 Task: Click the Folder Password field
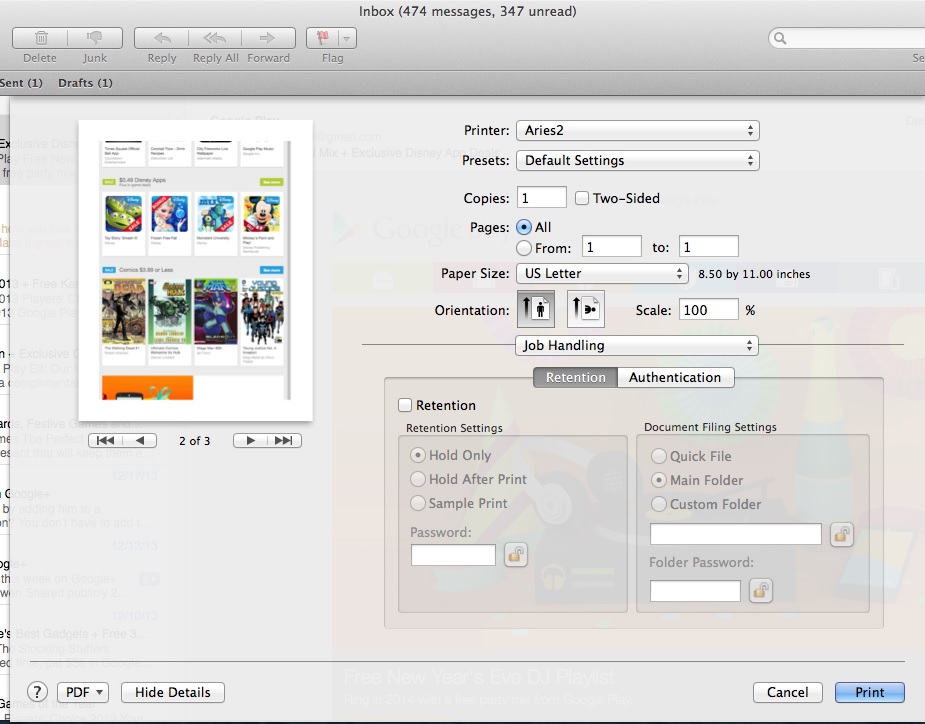695,591
